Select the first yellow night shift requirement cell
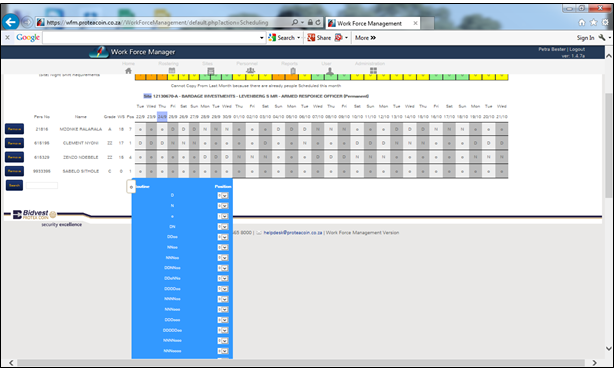The image size is (616, 371). 173,77
